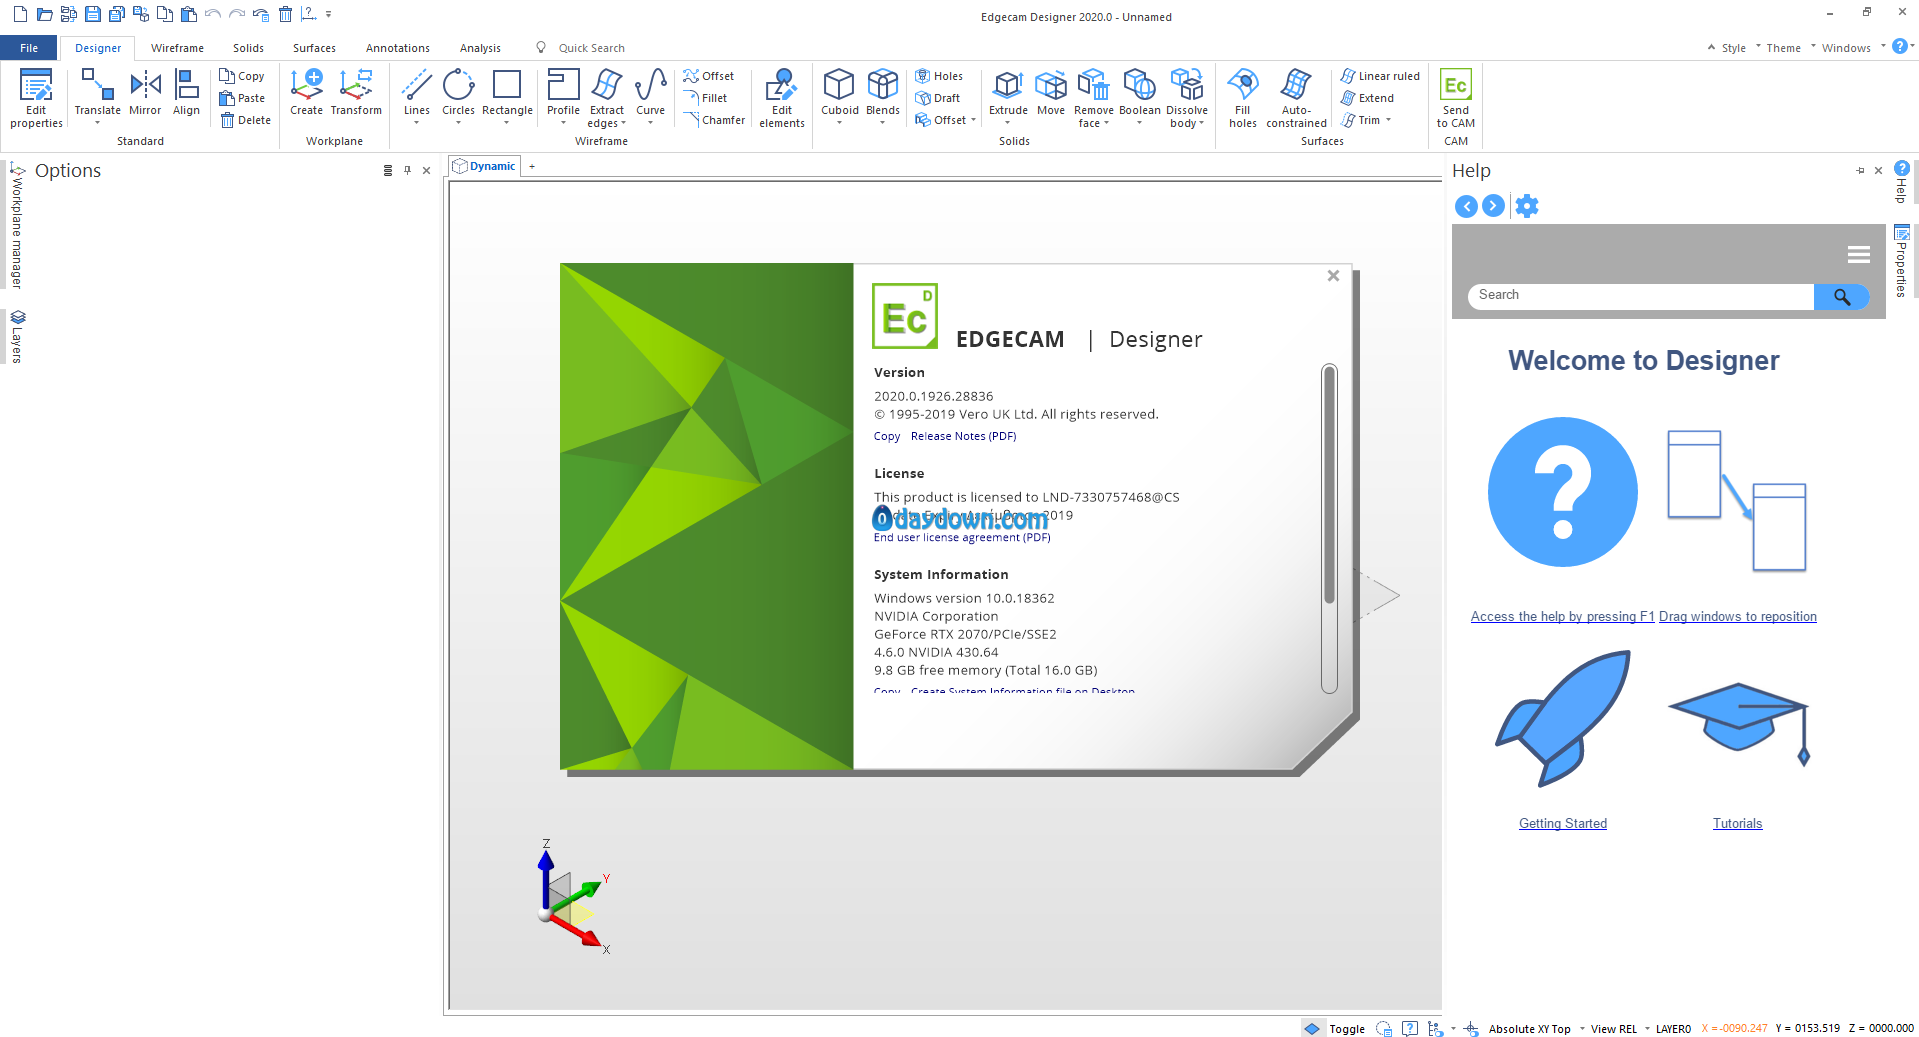Select the Mirror tool

[145, 93]
